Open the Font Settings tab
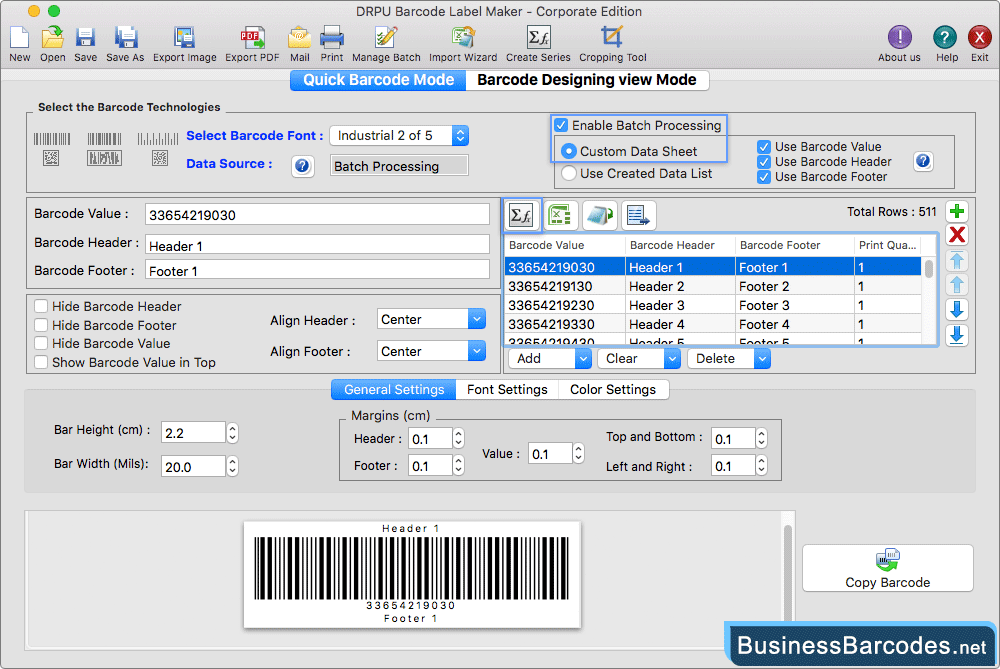 [507, 390]
